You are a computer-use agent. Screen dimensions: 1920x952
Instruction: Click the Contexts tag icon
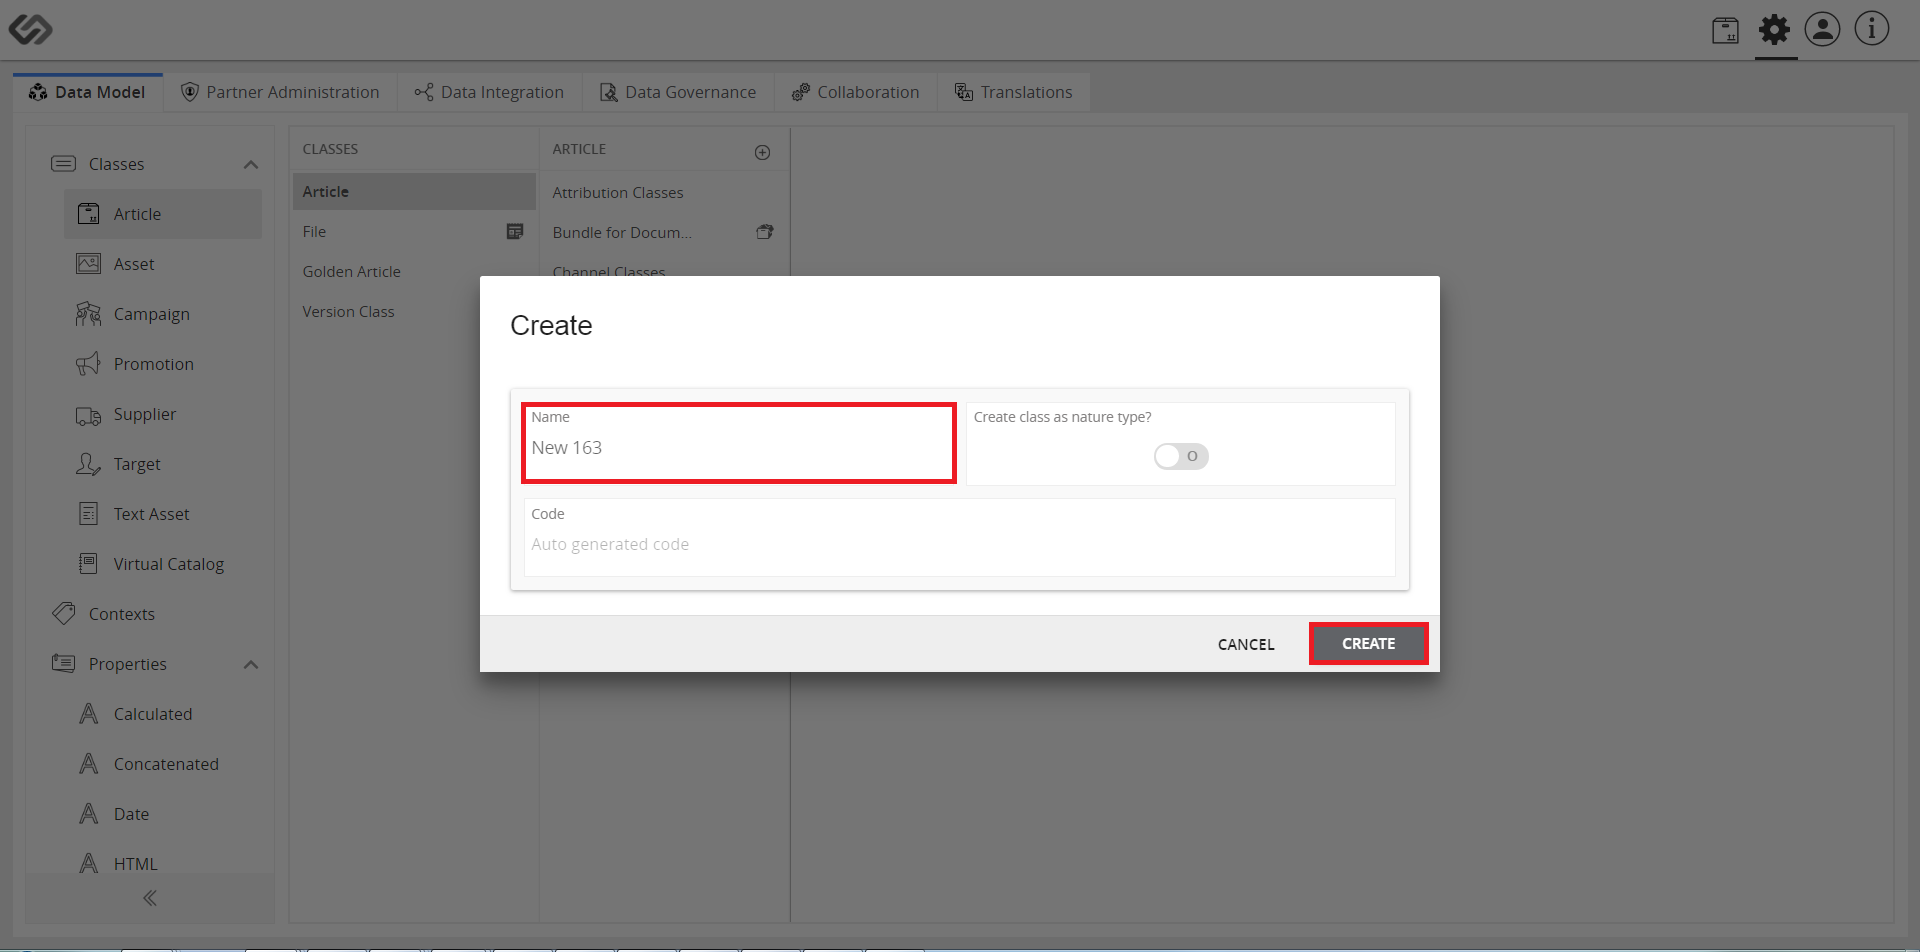point(64,613)
